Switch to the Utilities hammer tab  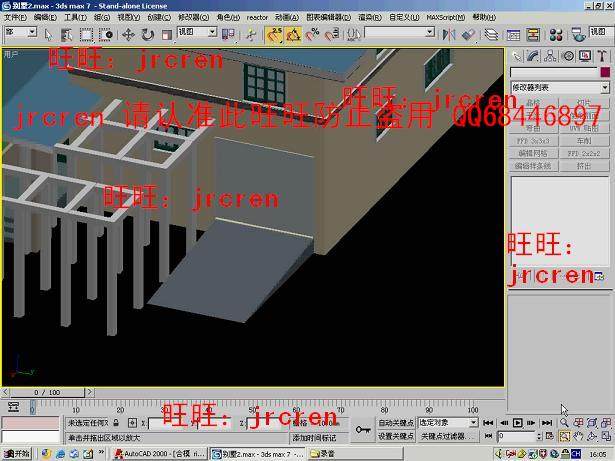(602, 56)
